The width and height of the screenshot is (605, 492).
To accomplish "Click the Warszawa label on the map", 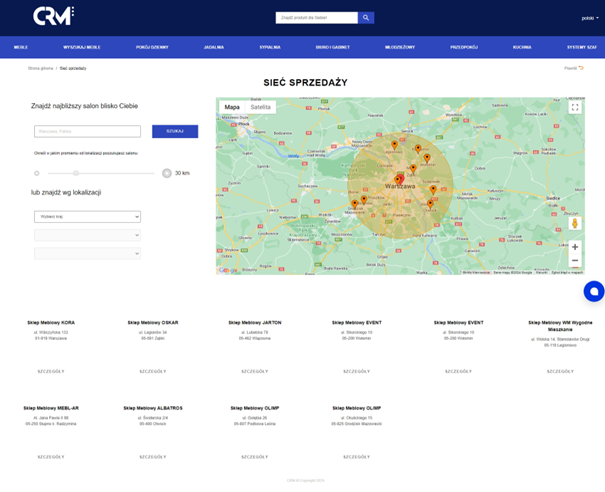I will point(400,186).
